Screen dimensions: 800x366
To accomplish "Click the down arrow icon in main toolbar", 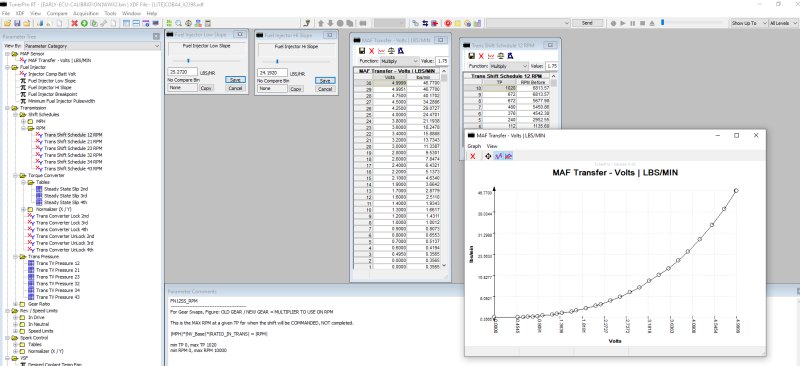I will [331, 23].
